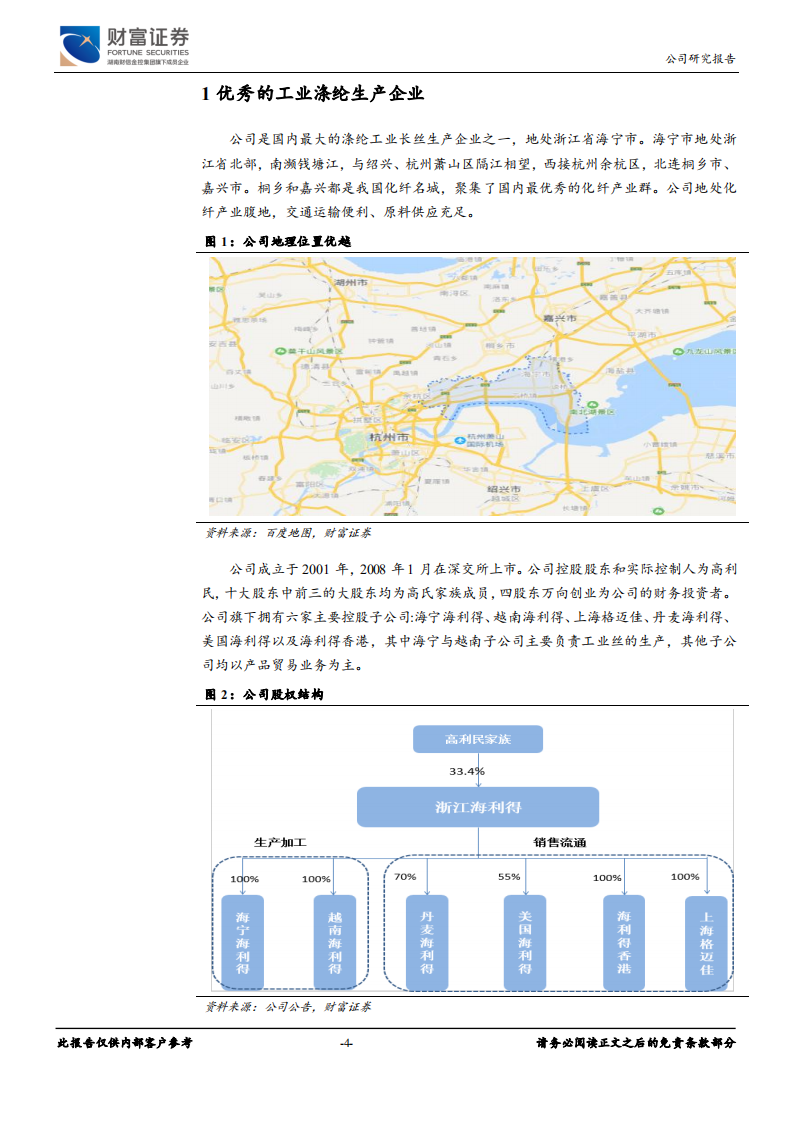This screenshot has width=793, height=1122.
Task: Click the 70% ownership label
Action: tap(405, 877)
